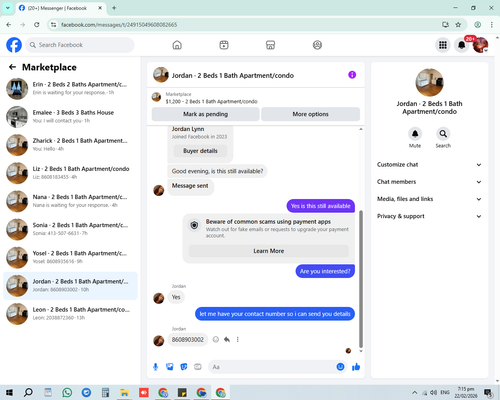The height and width of the screenshot is (400, 500).
Task: Open the account profile picture menu
Action: (480, 45)
